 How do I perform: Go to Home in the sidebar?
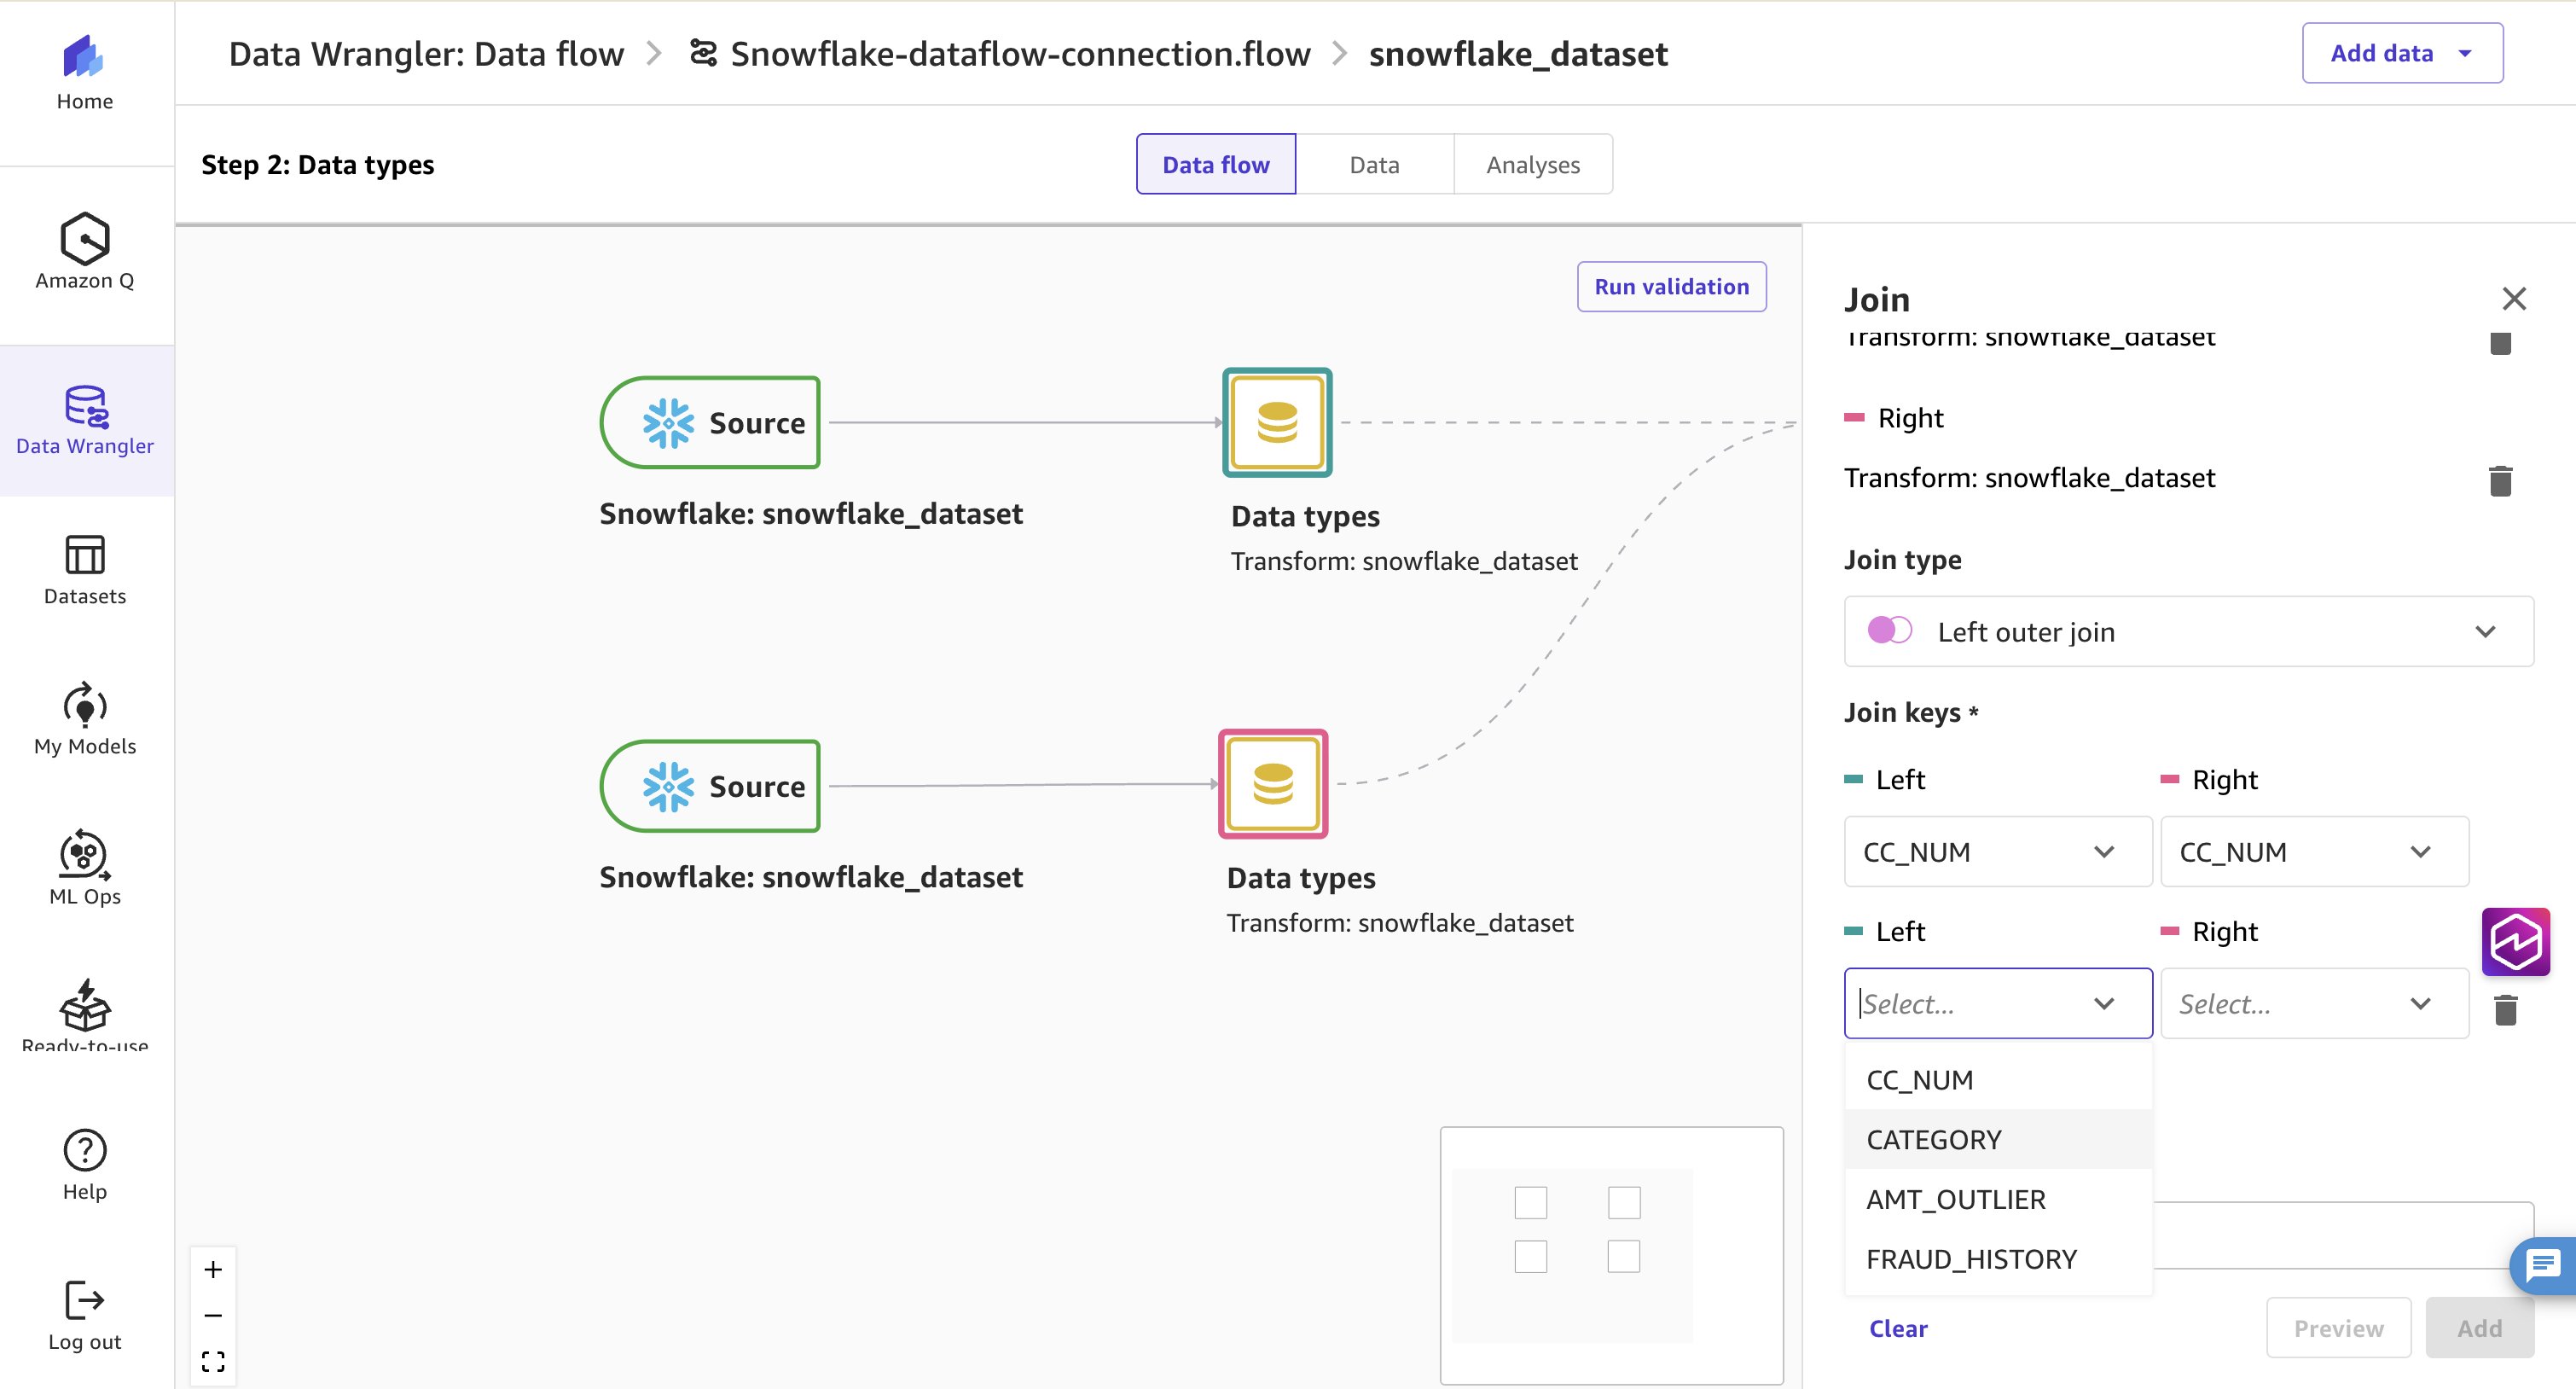click(x=85, y=74)
